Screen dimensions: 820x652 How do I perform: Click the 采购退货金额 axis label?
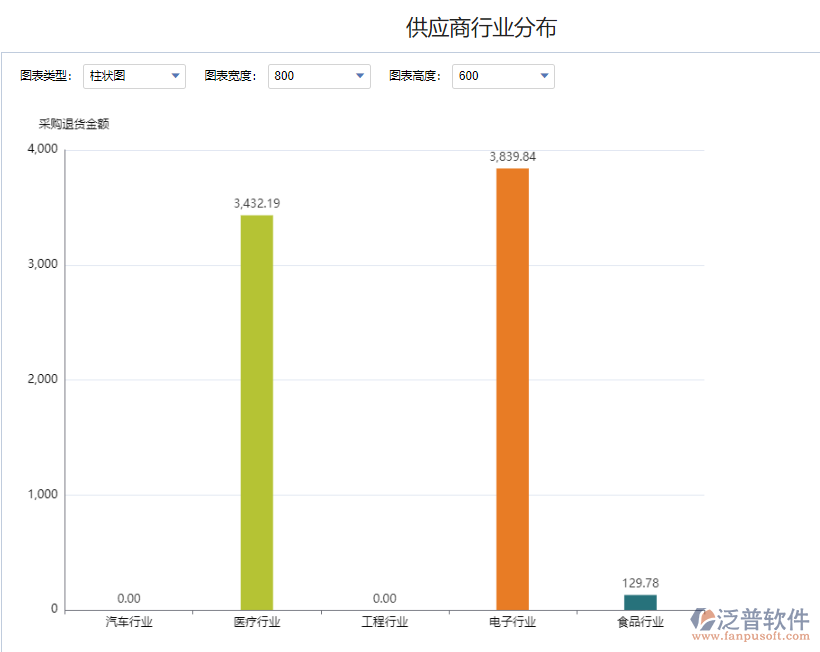point(74,123)
